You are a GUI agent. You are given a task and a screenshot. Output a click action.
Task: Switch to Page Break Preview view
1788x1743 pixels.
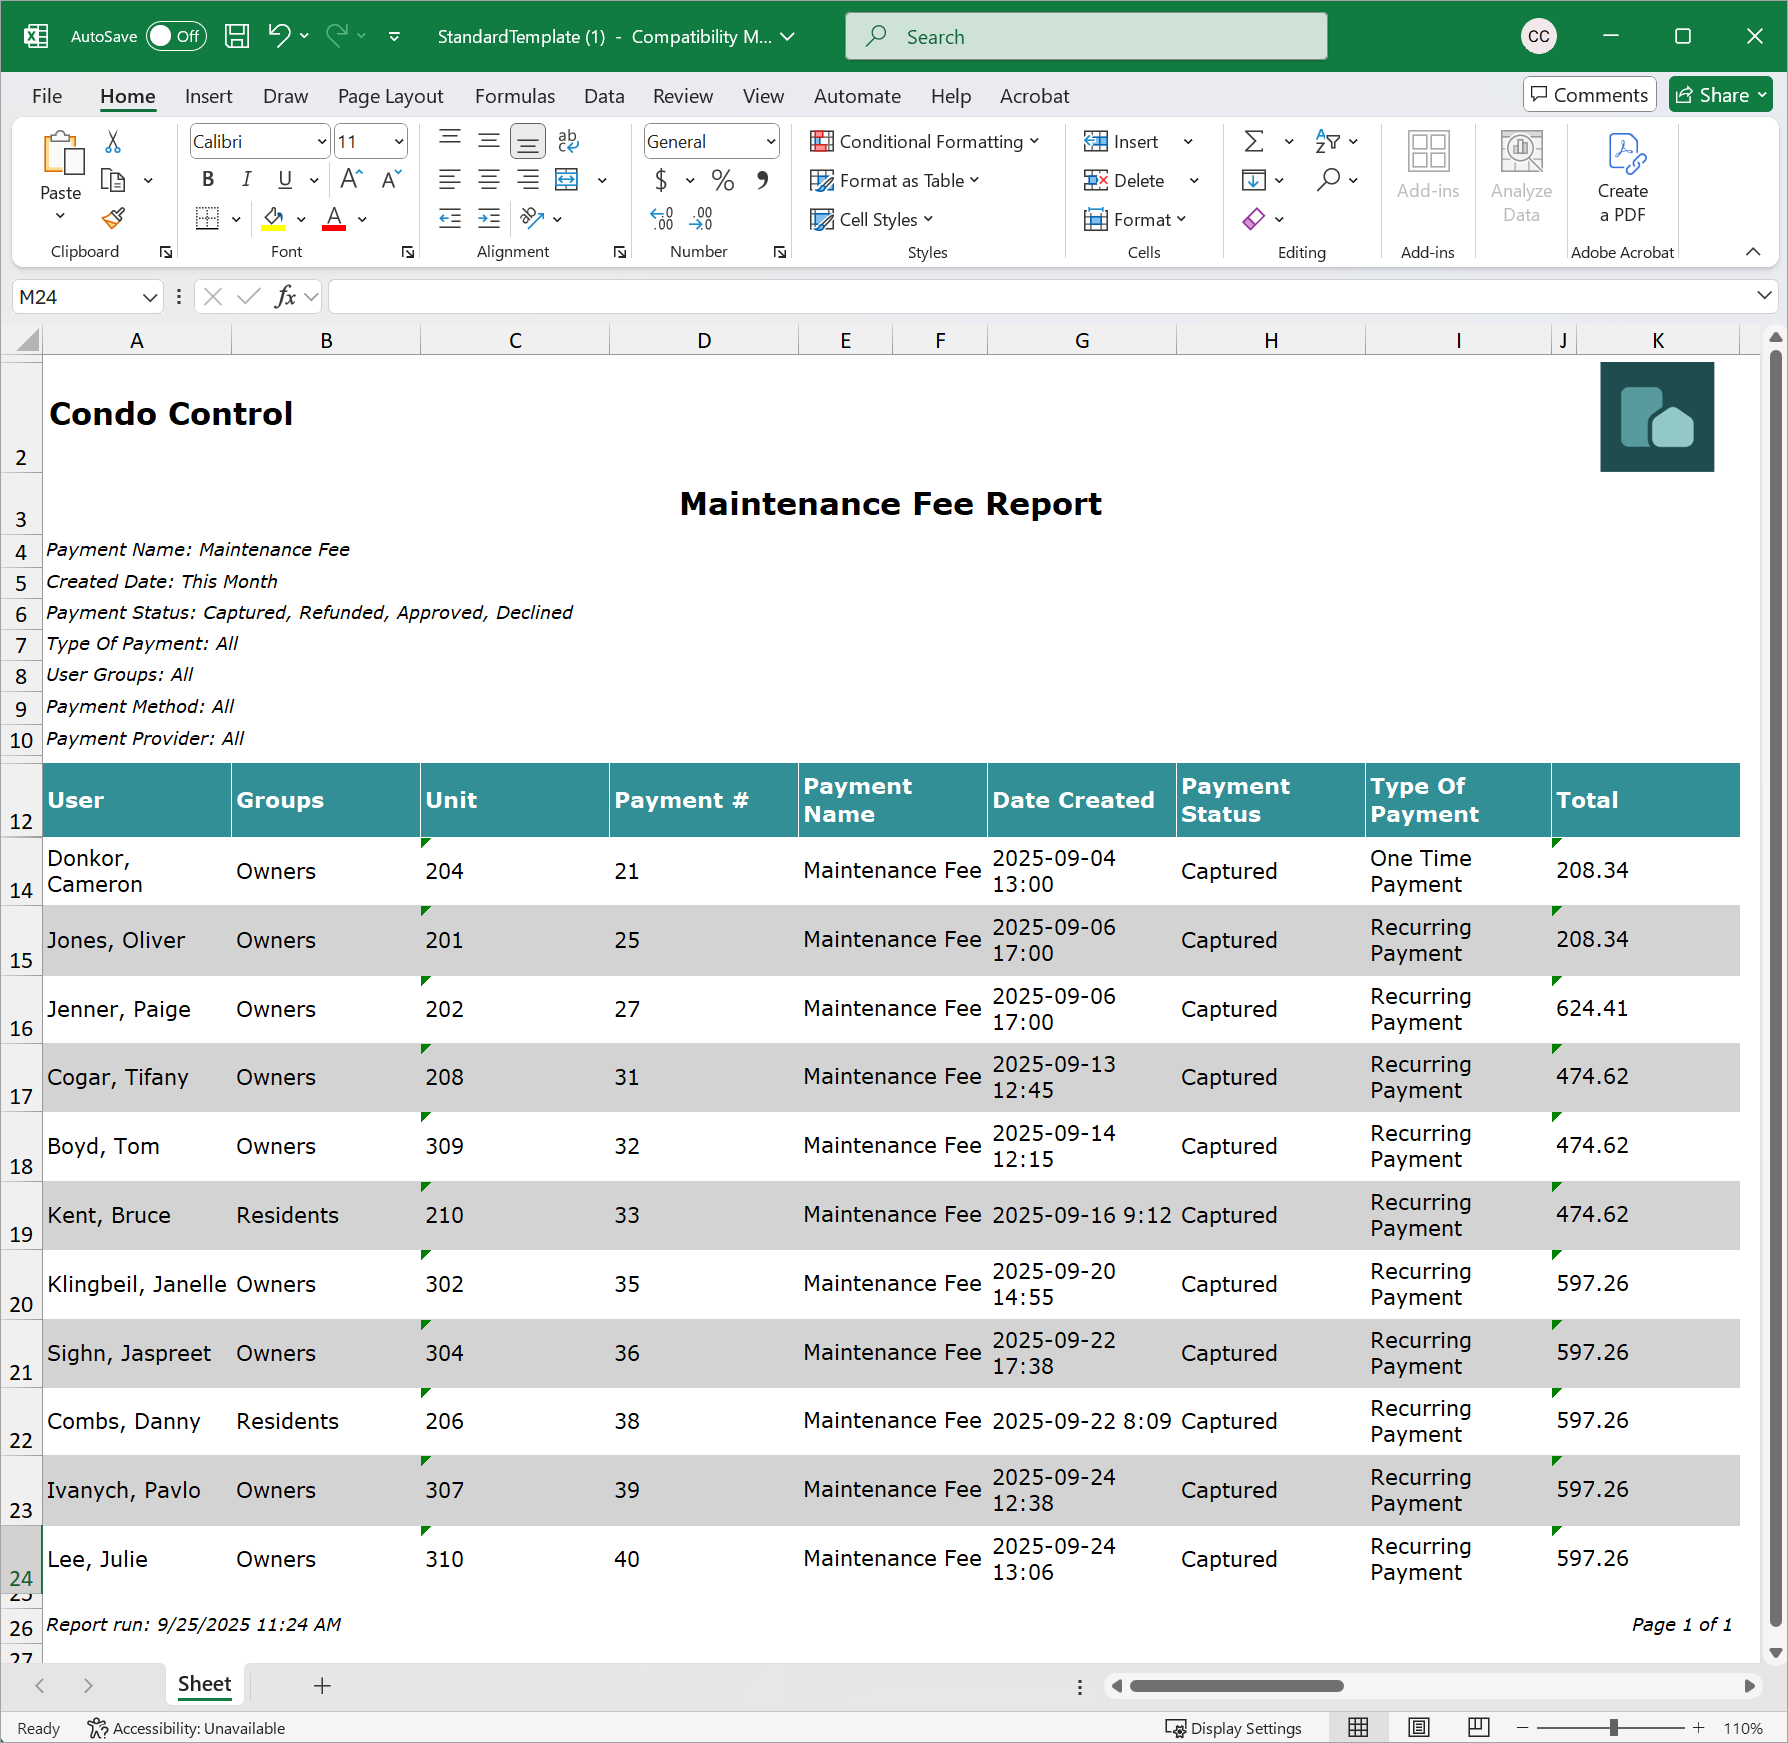[x=1479, y=1727]
